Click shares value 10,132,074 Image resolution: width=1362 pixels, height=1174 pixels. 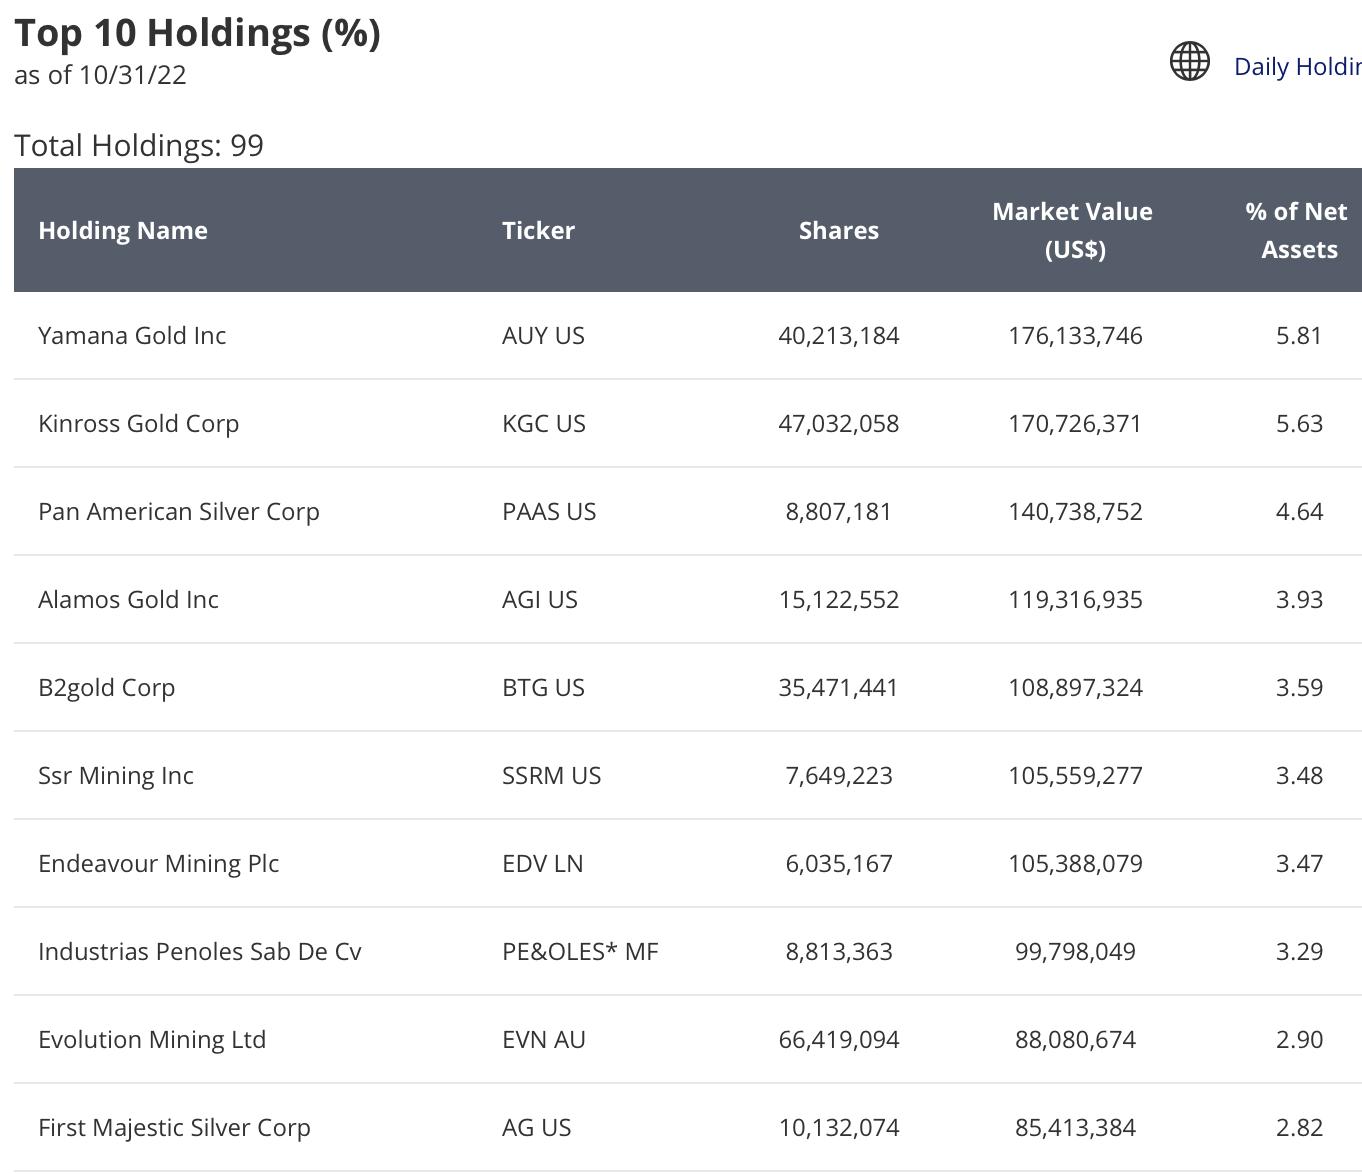pyautogui.click(x=839, y=1127)
